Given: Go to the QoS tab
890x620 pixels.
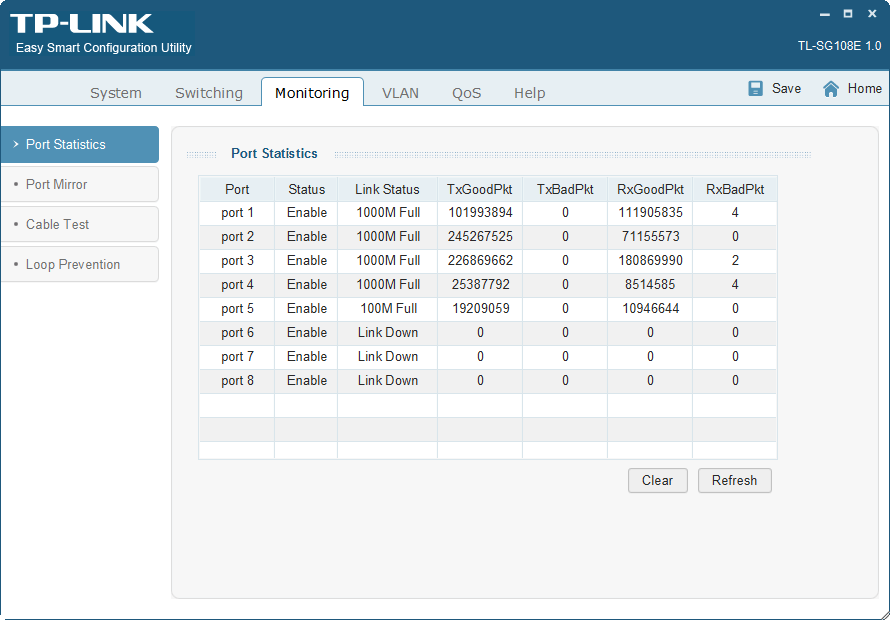Looking at the screenshot, I should (467, 93).
